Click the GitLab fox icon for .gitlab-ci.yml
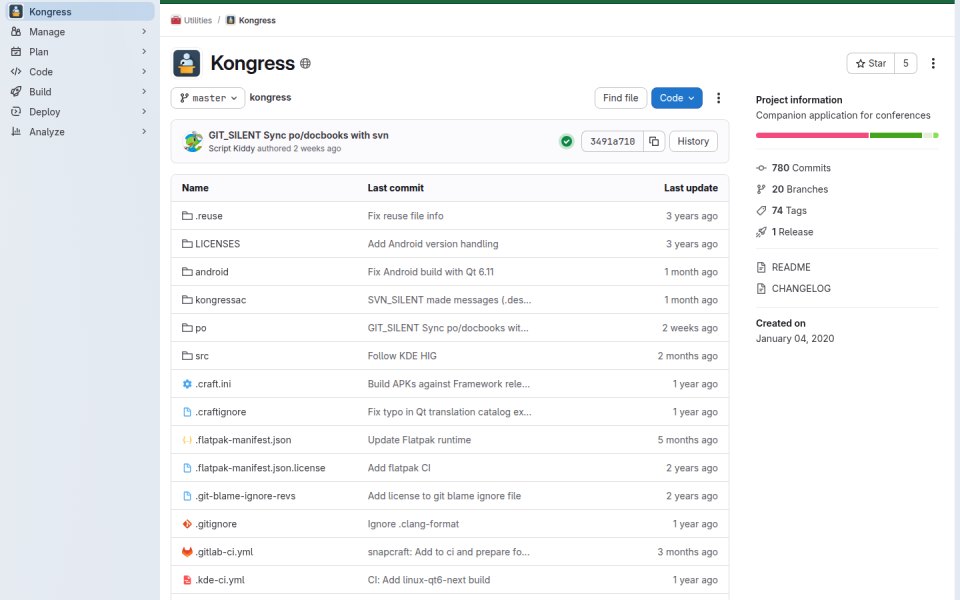The height and width of the screenshot is (600, 960). point(187,552)
